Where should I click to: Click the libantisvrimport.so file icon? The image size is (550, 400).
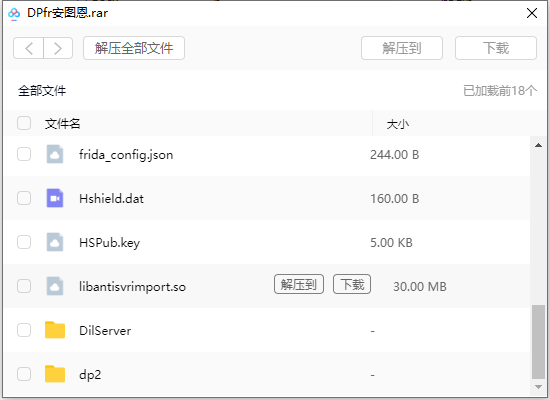tap(55, 286)
